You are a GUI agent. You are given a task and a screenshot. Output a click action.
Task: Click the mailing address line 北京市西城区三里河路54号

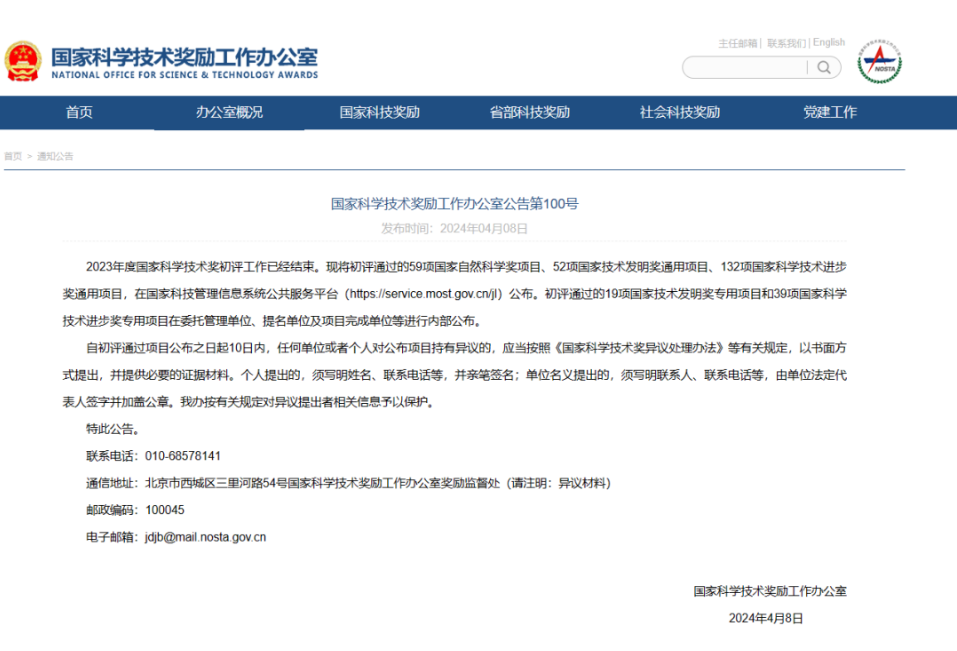[216, 483]
